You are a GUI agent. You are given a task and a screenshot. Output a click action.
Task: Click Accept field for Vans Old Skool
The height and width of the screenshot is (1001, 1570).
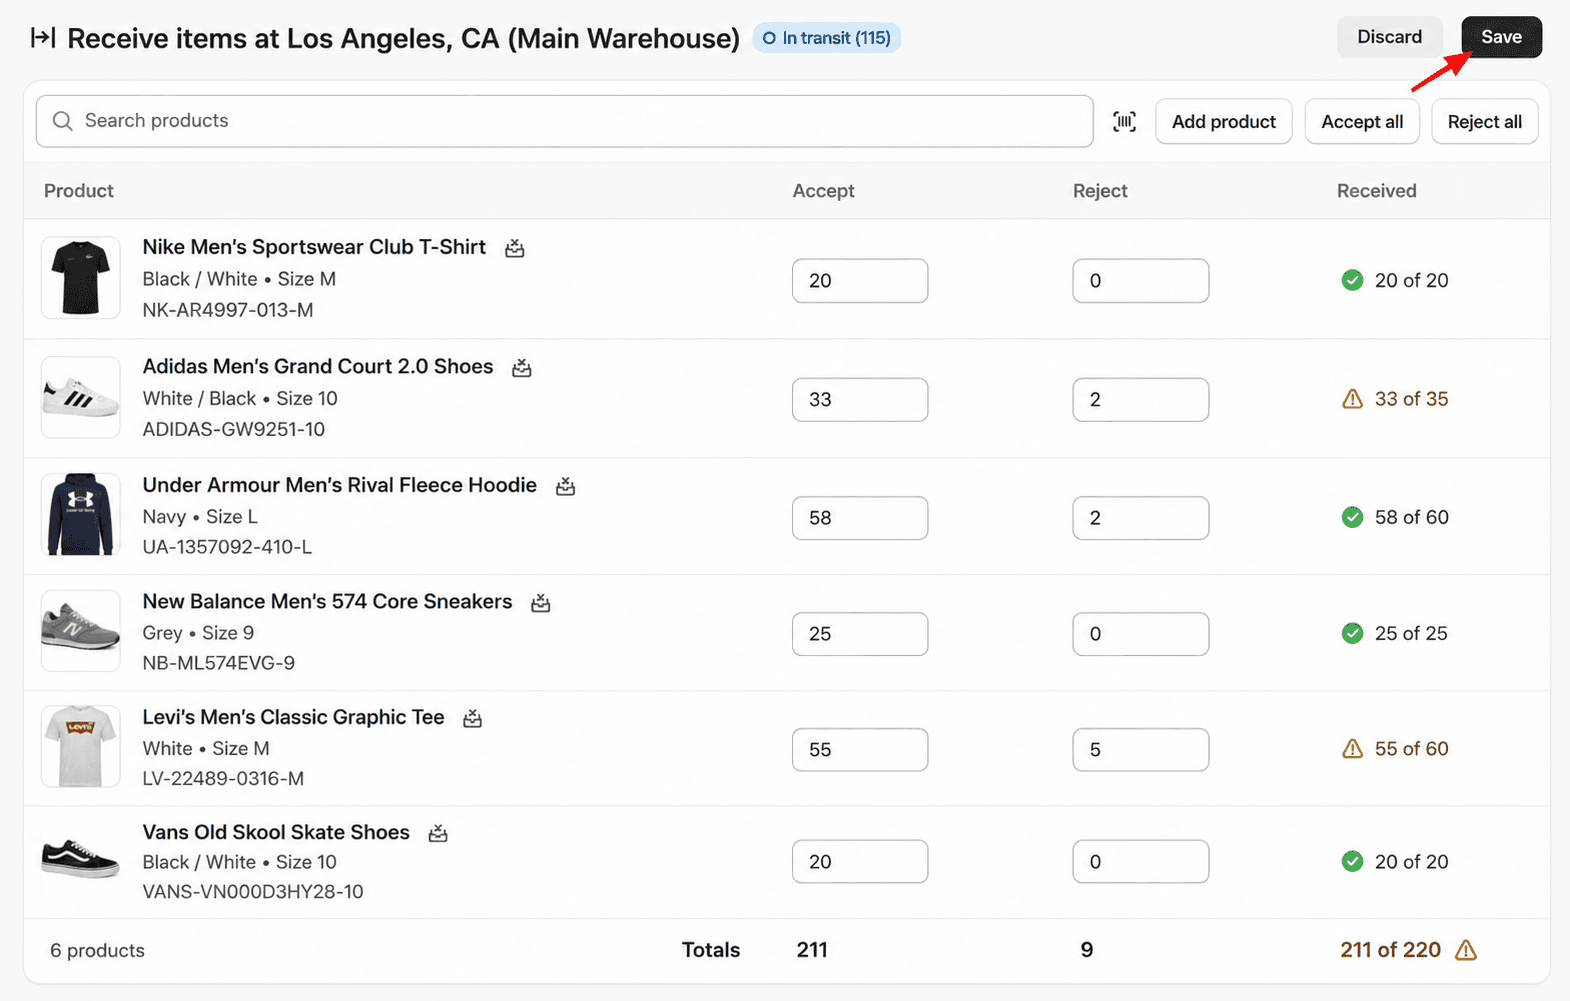click(860, 862)
